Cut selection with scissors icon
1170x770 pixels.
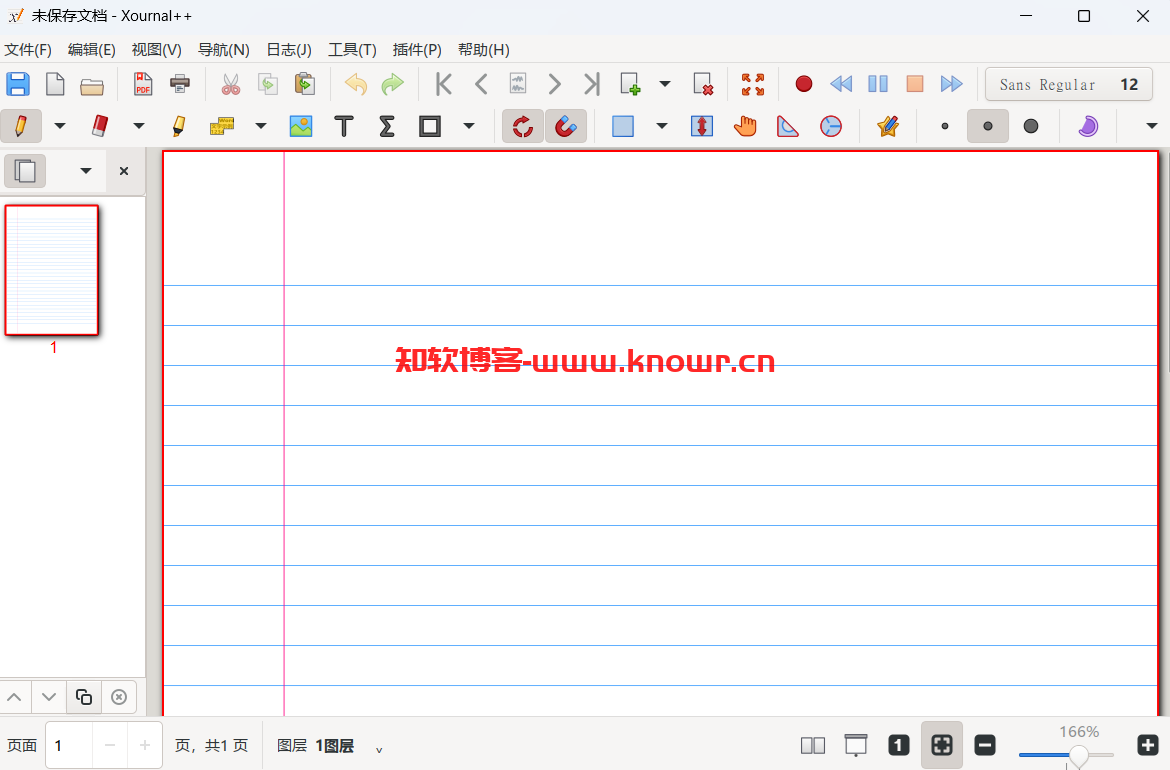pos(231,84)
